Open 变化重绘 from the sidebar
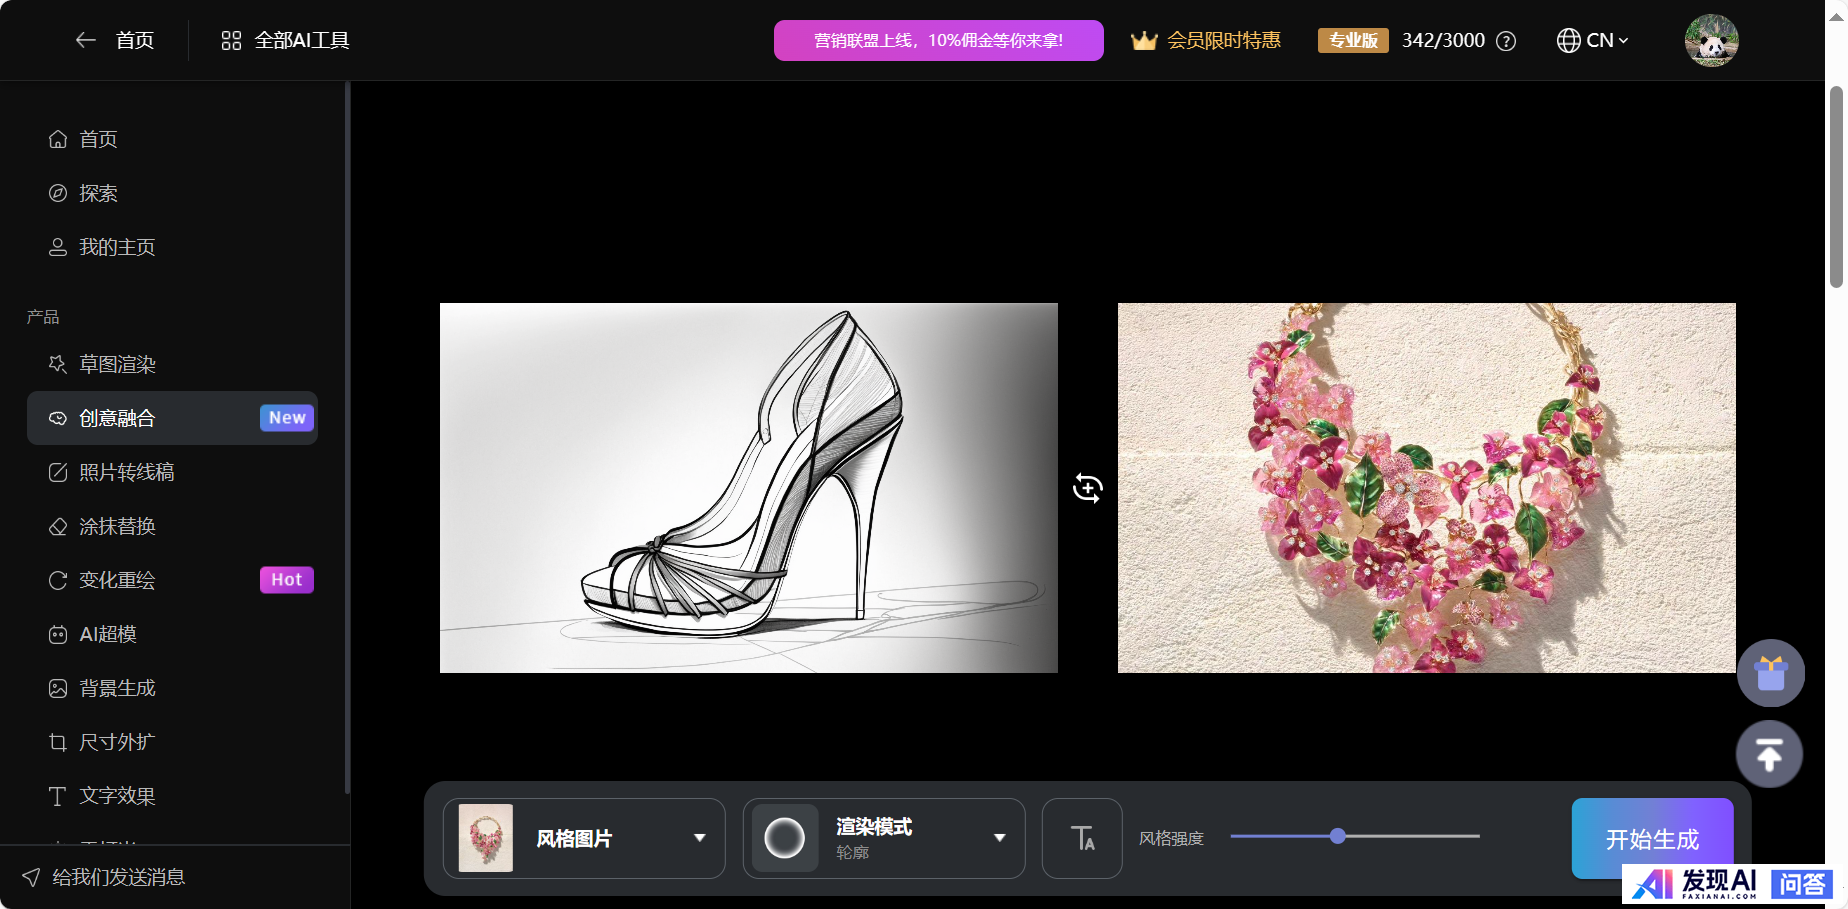Image resolution: width=1848 pixels, height=909 pixels. tap(118, 580)
